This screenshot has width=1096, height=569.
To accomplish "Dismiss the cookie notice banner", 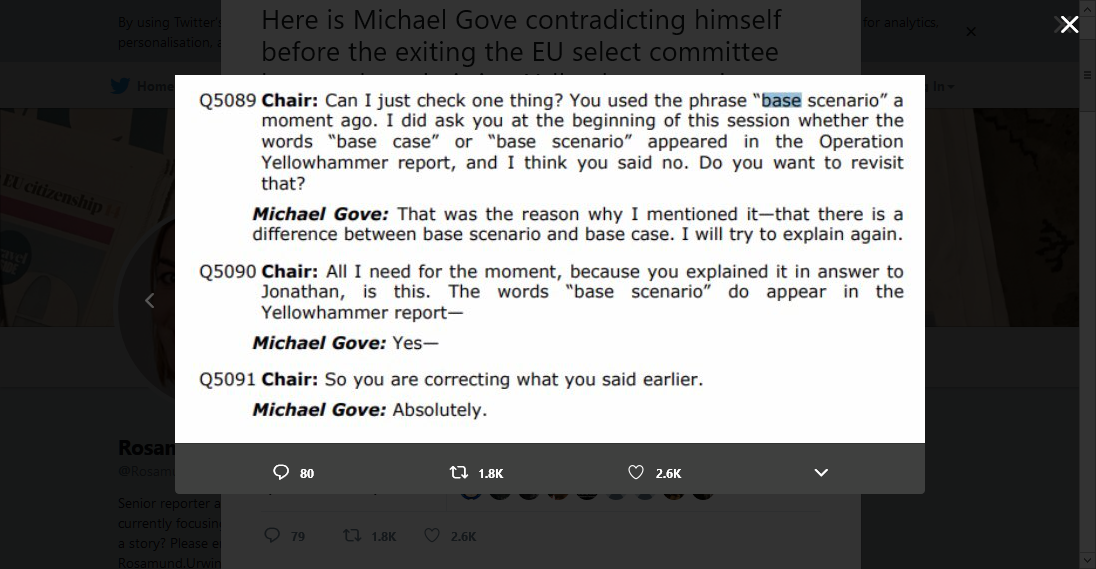I will coord(970,32).
